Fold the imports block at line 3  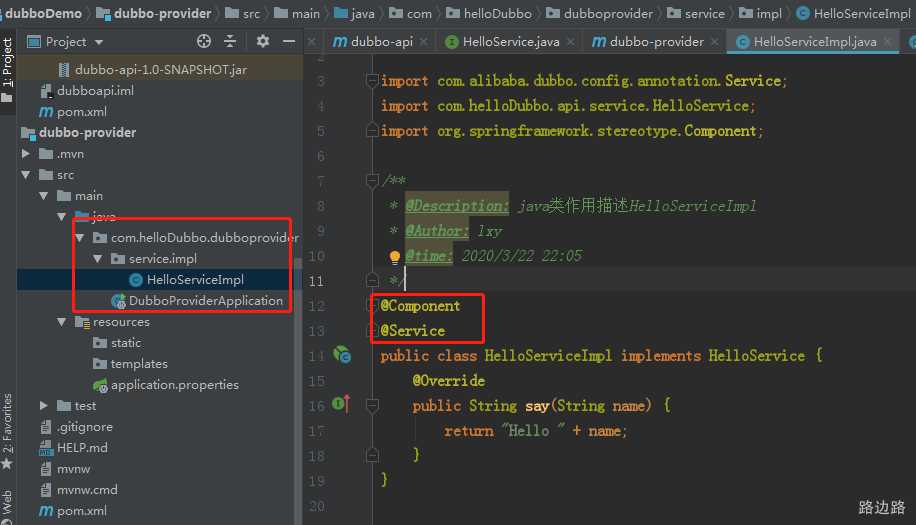tap(372, 81)
